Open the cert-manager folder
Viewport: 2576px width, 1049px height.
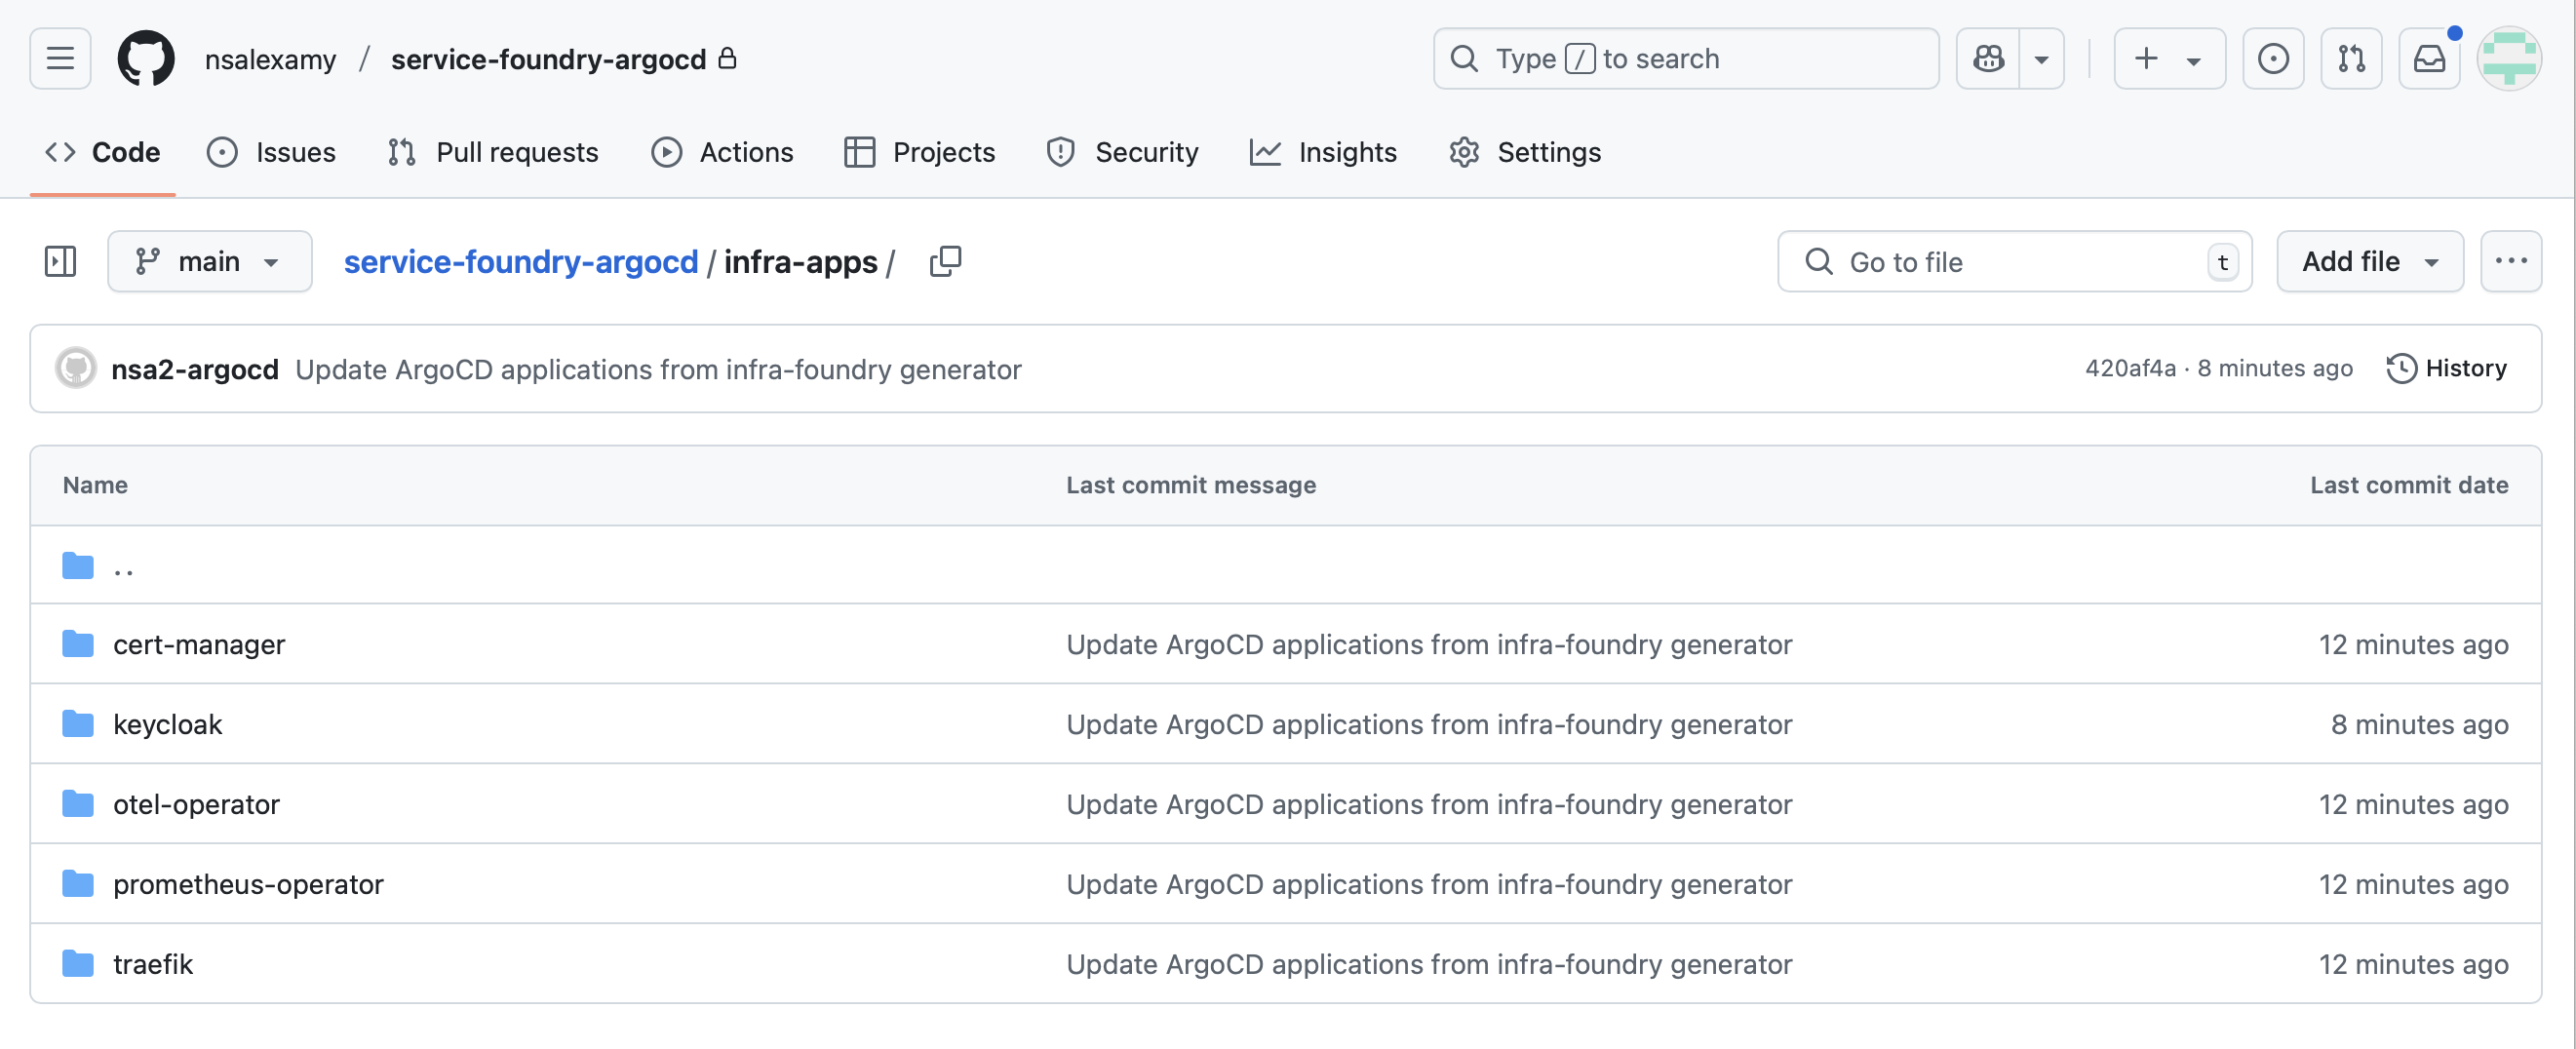(x=199, y=644)
